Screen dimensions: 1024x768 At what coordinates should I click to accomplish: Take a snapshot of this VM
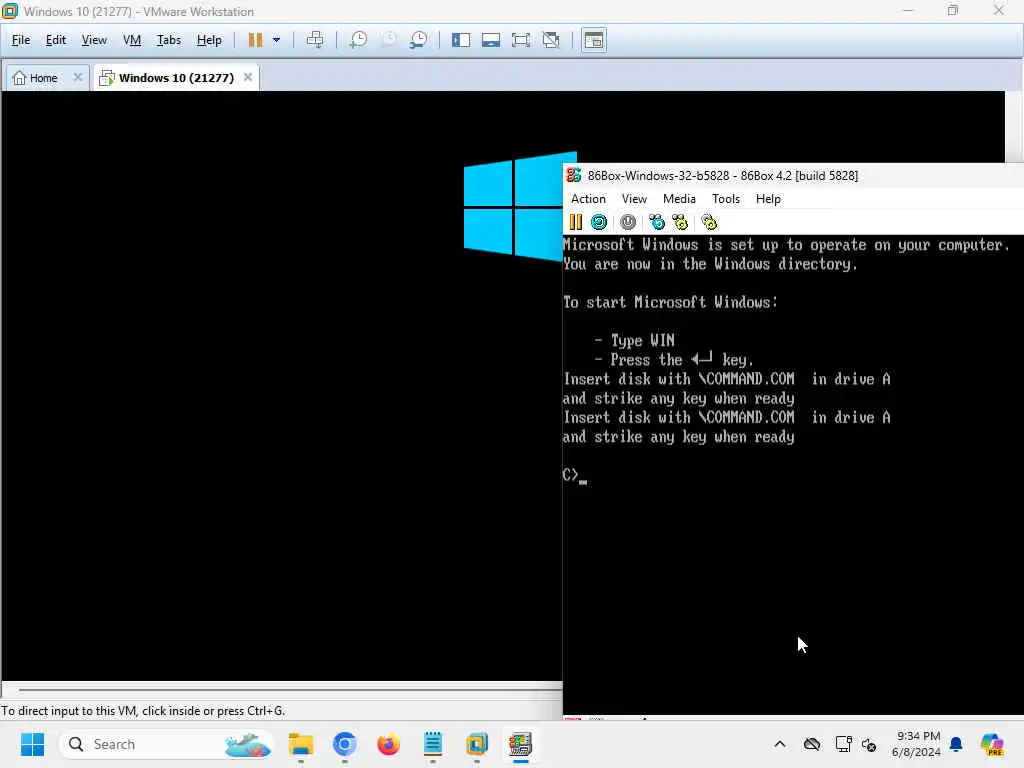[x=358, y=40]
